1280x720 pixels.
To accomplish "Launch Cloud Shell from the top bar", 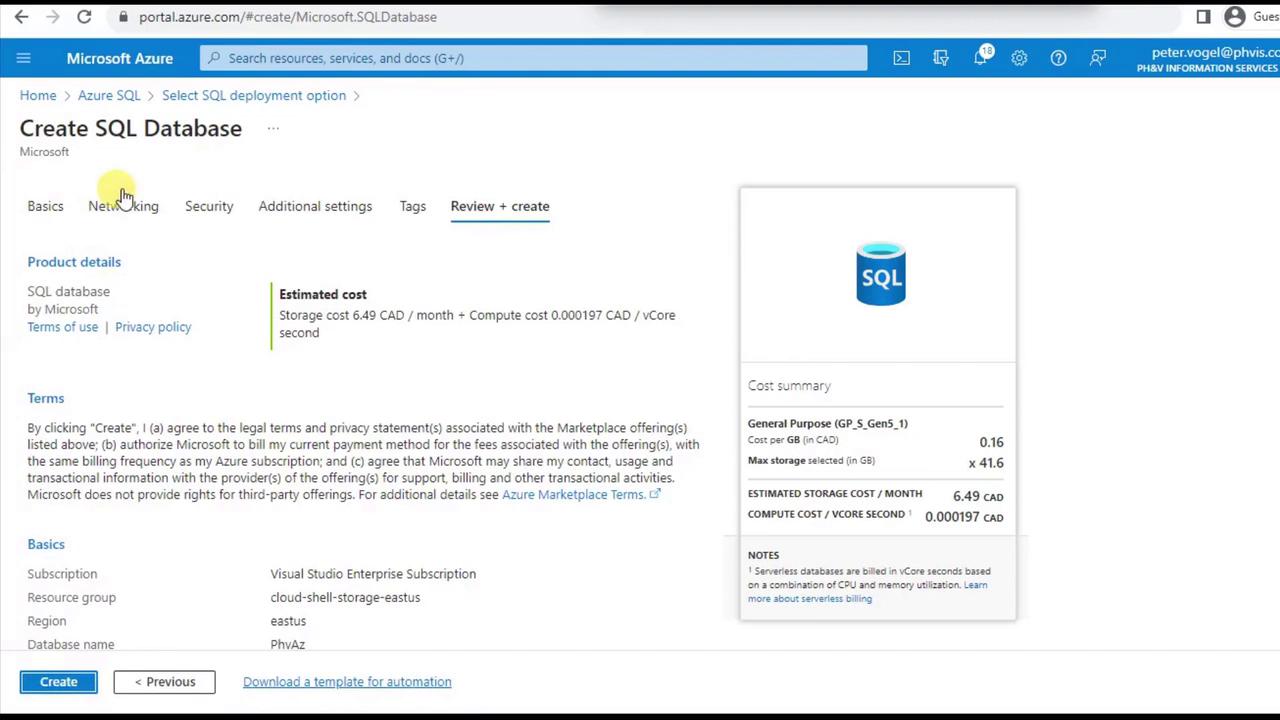I will 902,58.
